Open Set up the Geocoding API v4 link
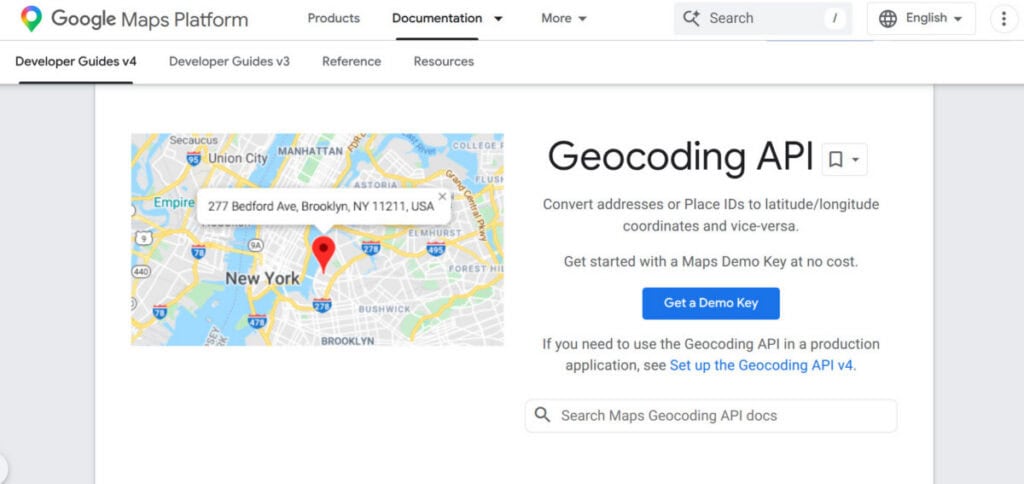The image size is (1024, 484). point(761,365)
